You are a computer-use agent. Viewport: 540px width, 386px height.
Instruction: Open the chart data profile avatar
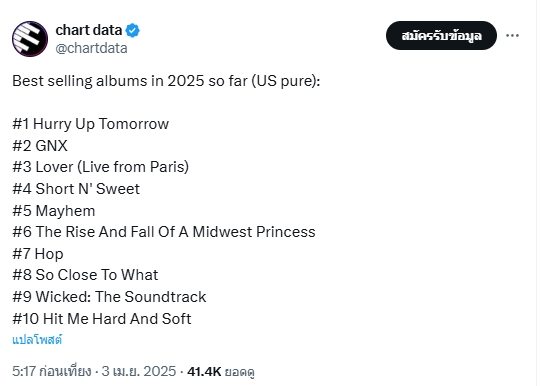[30, 39]
